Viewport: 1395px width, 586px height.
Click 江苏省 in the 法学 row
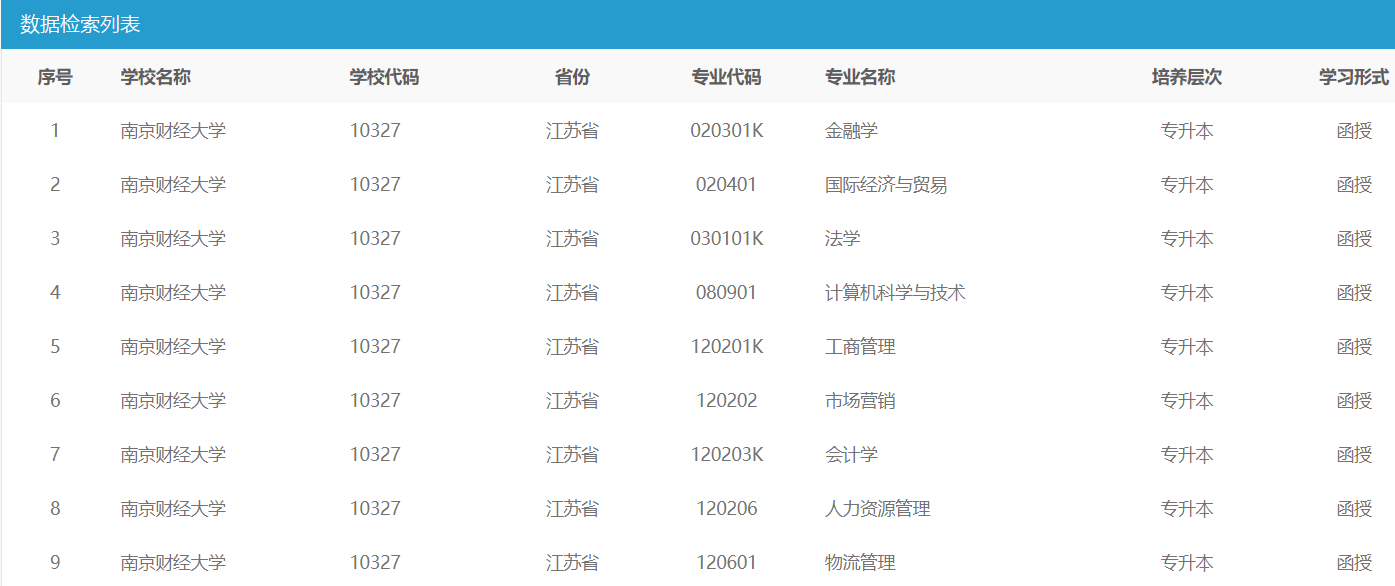point(572,239)
